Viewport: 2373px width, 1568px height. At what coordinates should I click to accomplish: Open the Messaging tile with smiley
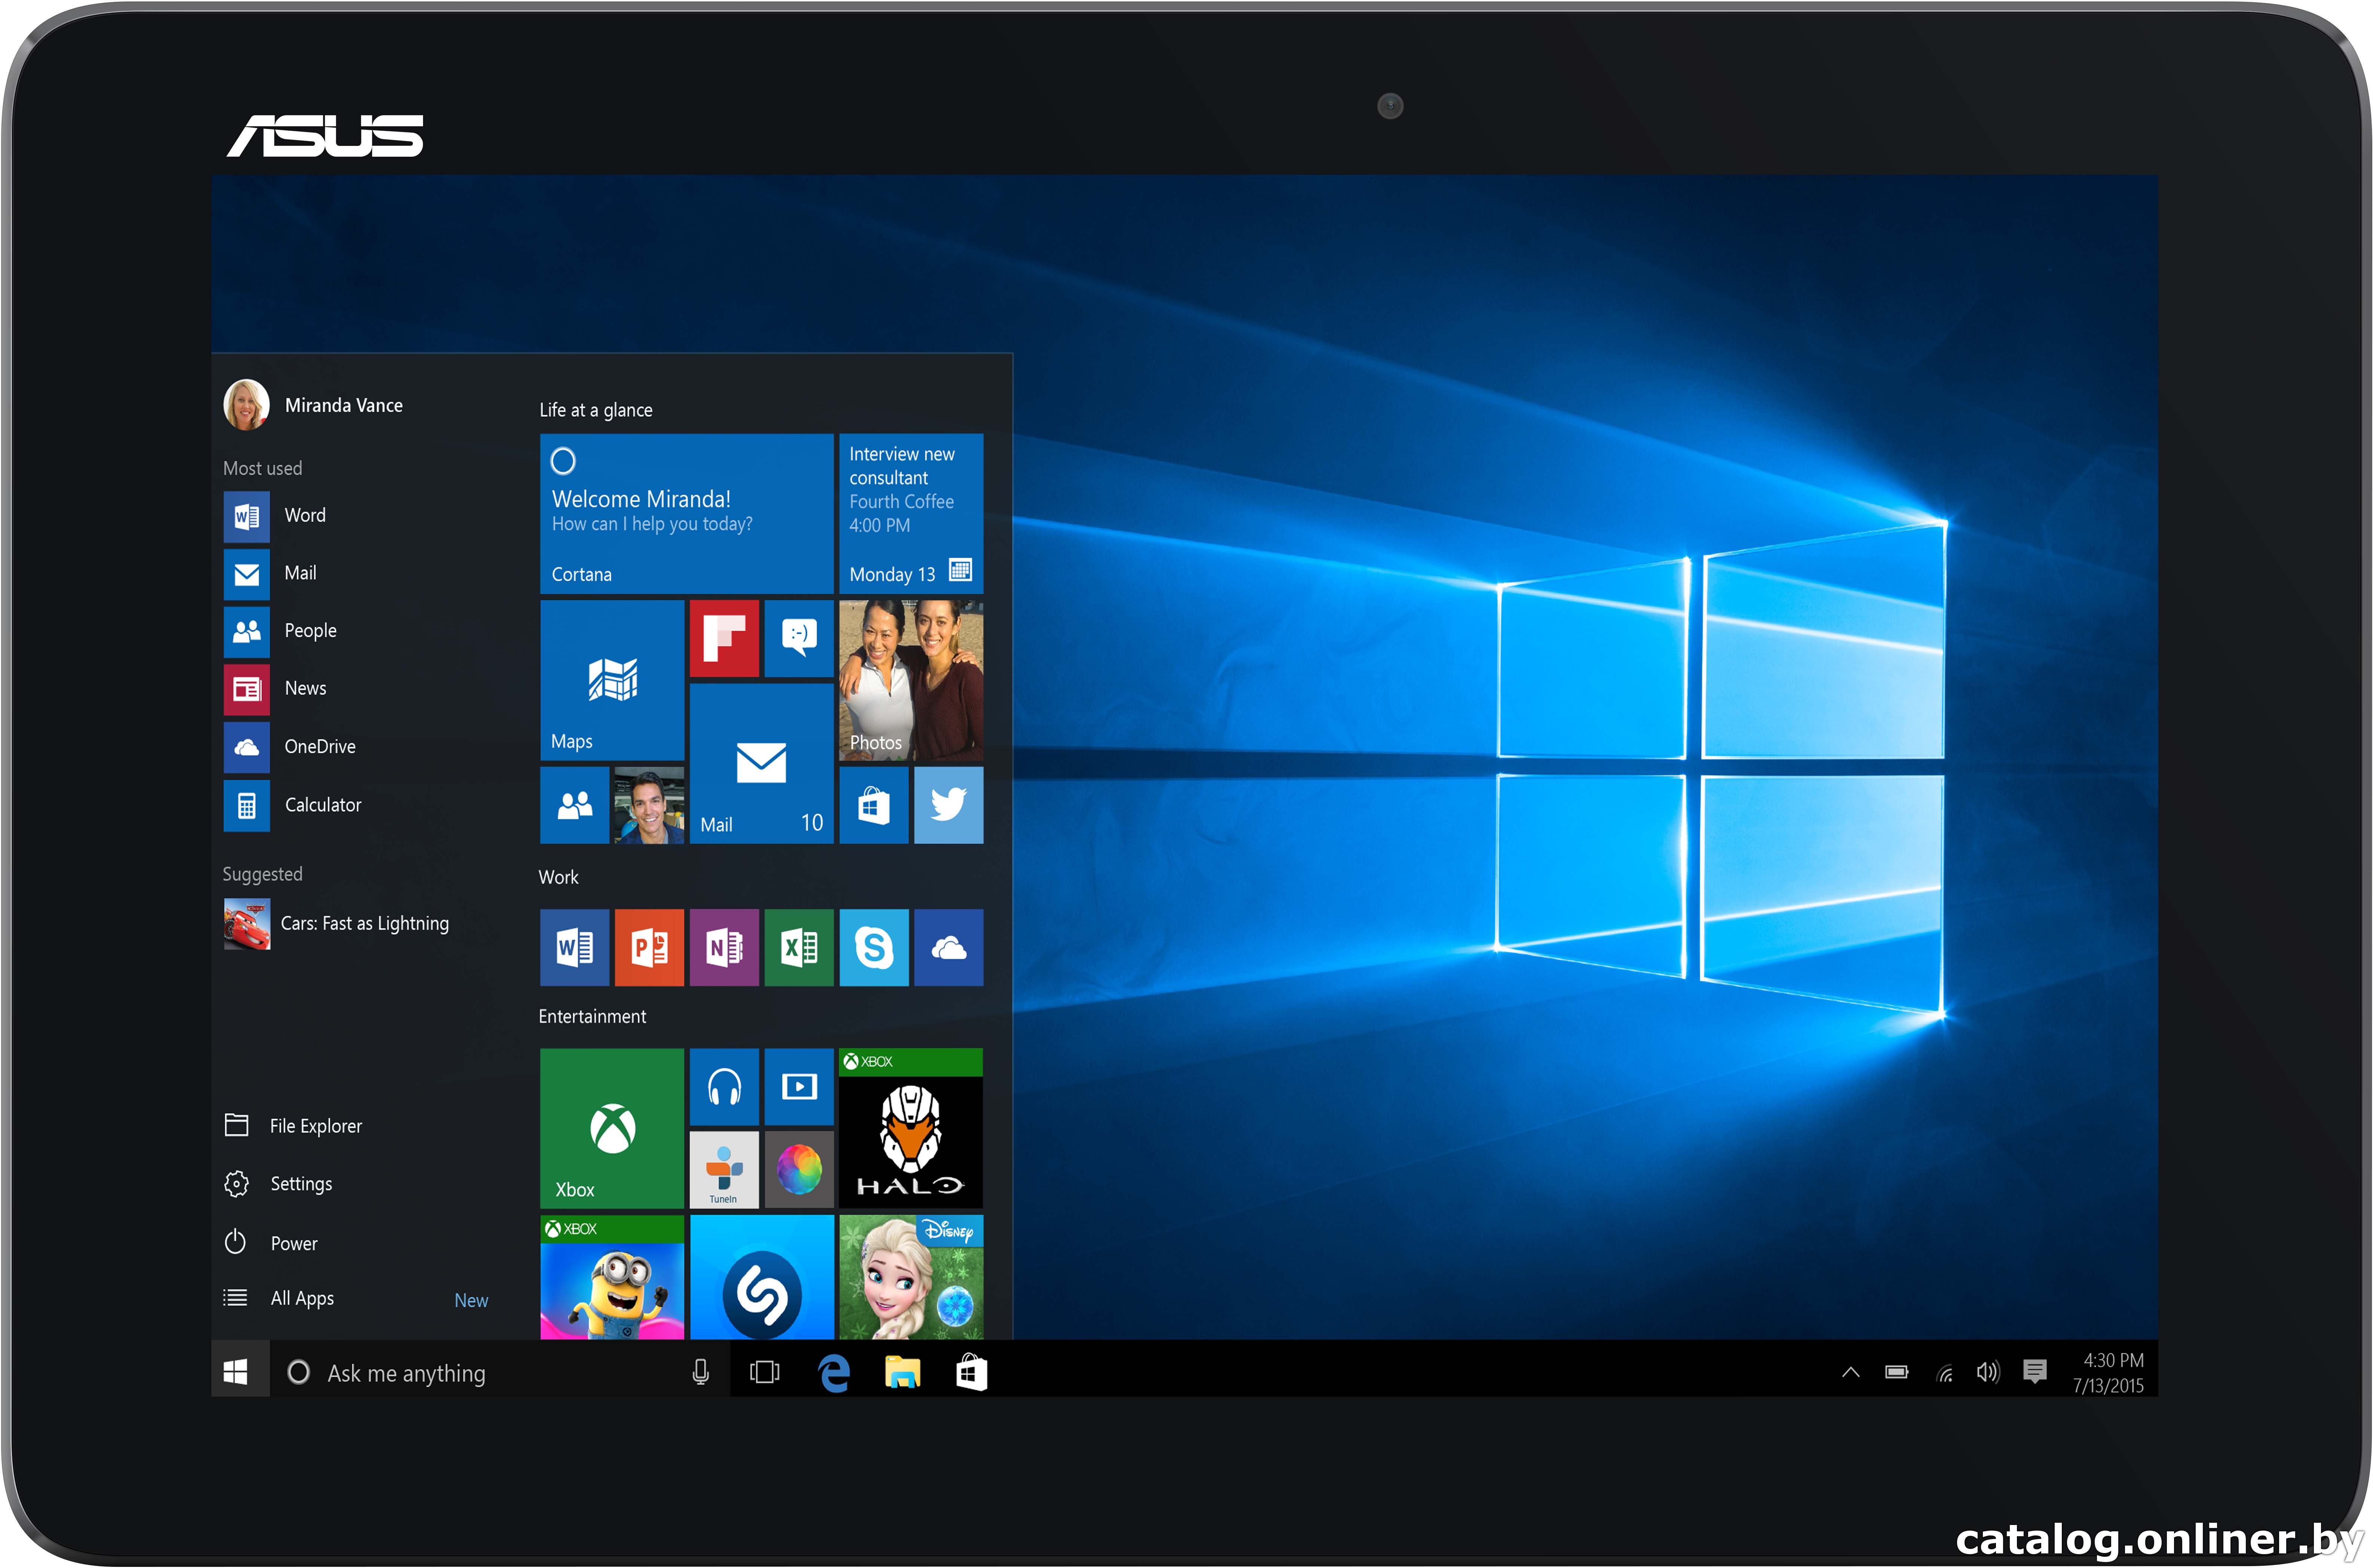click(799, 639)
